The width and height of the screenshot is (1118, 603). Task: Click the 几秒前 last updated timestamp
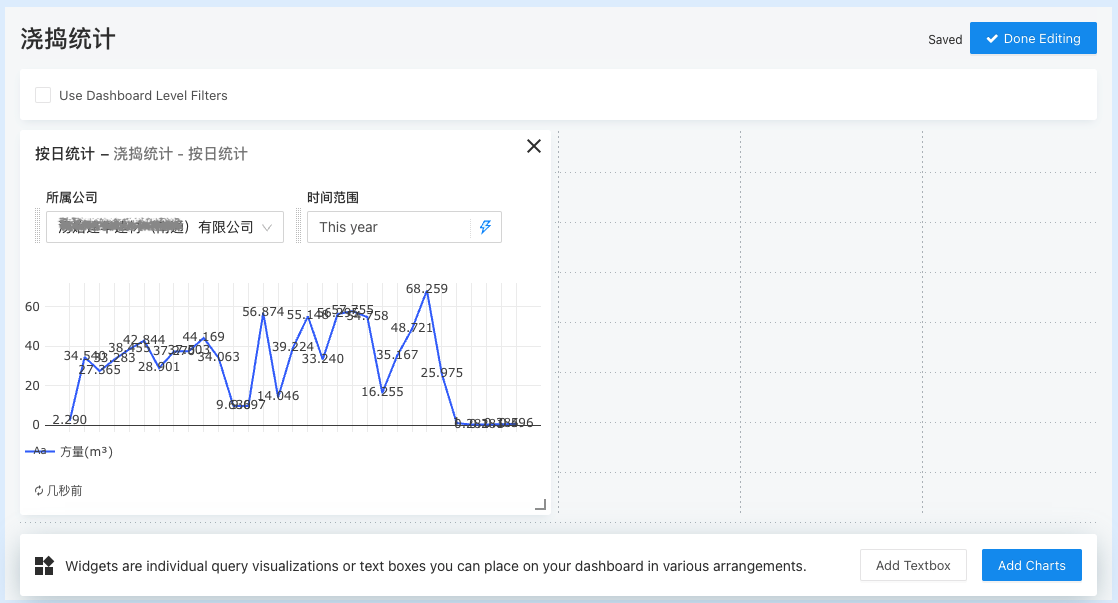(64, 490)
